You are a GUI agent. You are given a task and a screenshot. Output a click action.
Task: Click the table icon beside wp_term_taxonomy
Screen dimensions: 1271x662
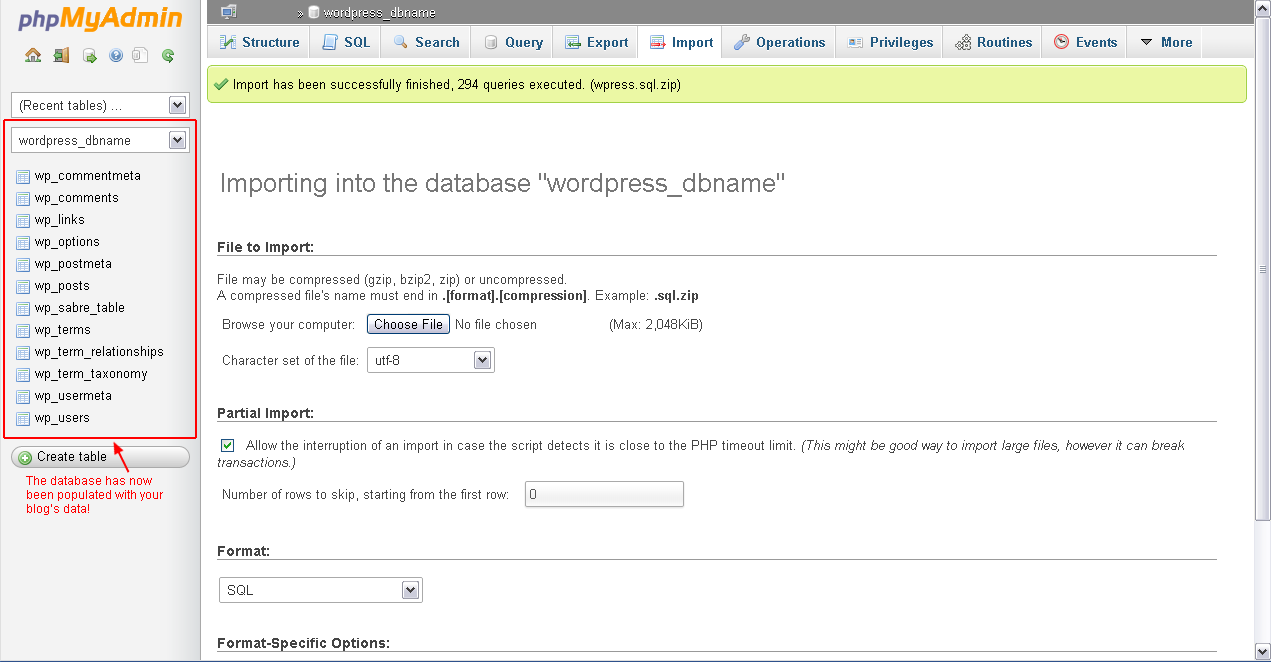point(23,374)
